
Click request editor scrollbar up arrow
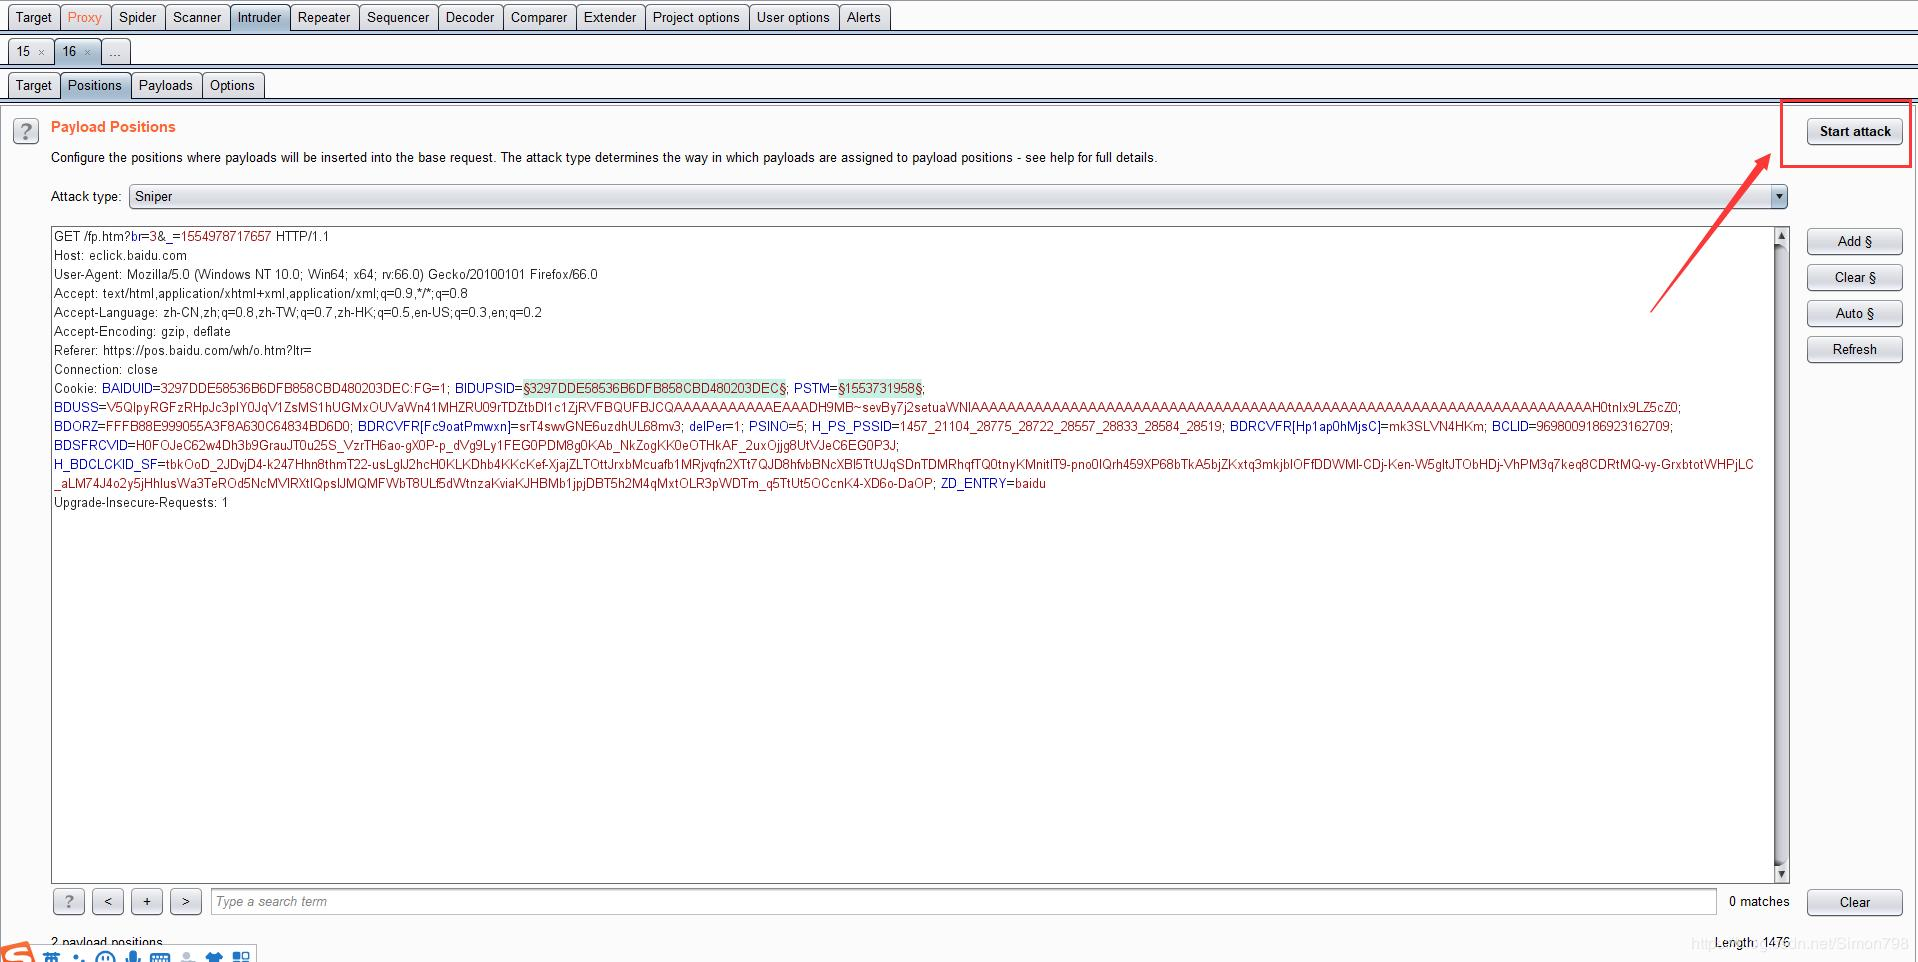[1781, 236]
